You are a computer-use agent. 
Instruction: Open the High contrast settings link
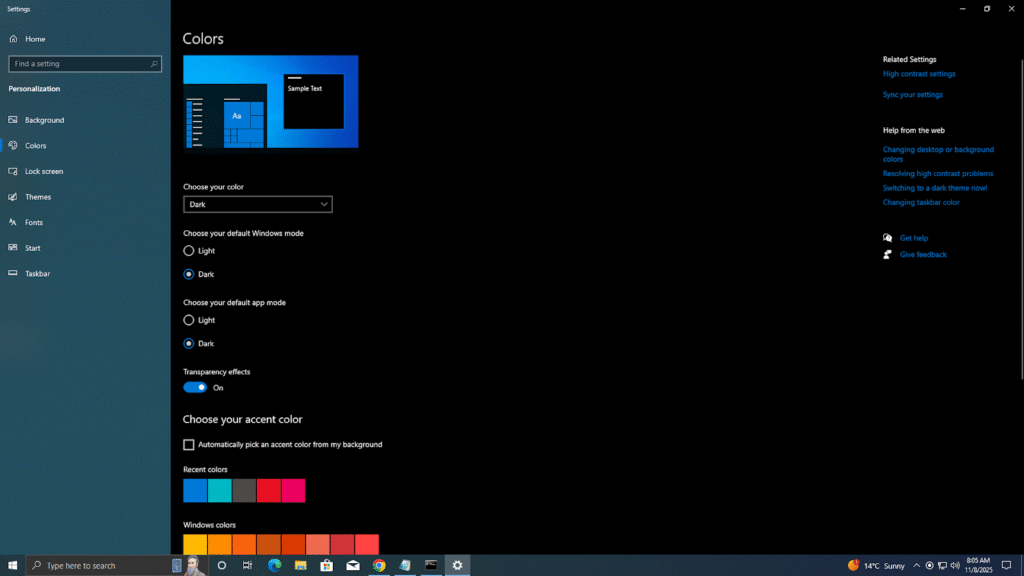pos(919,74)
